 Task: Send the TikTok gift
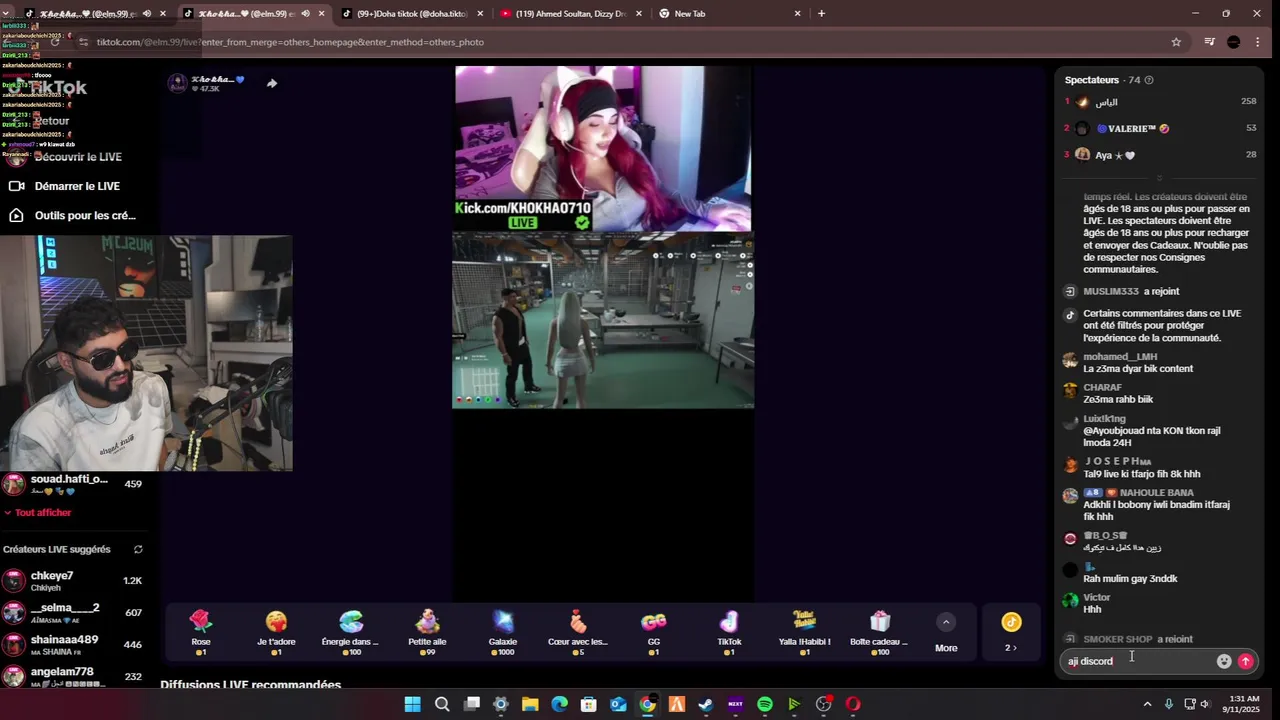pyautogui.click(x=729, y=633)
